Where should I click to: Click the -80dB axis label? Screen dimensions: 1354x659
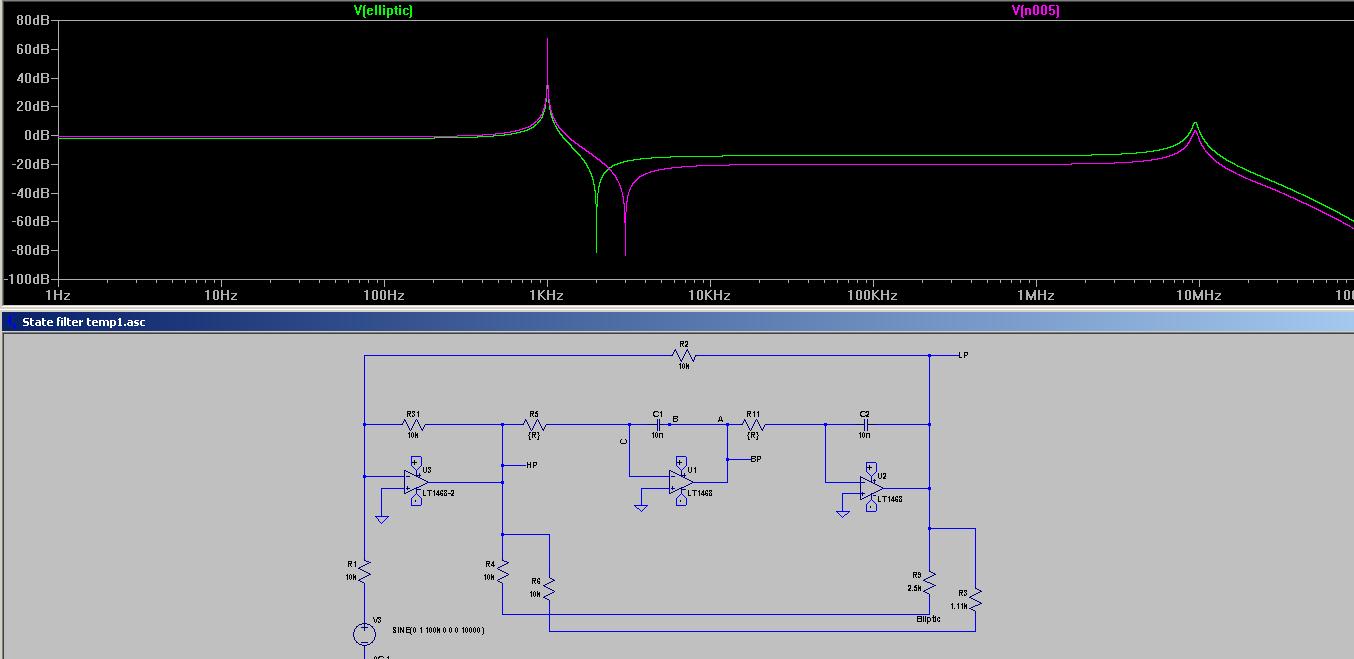30,249
